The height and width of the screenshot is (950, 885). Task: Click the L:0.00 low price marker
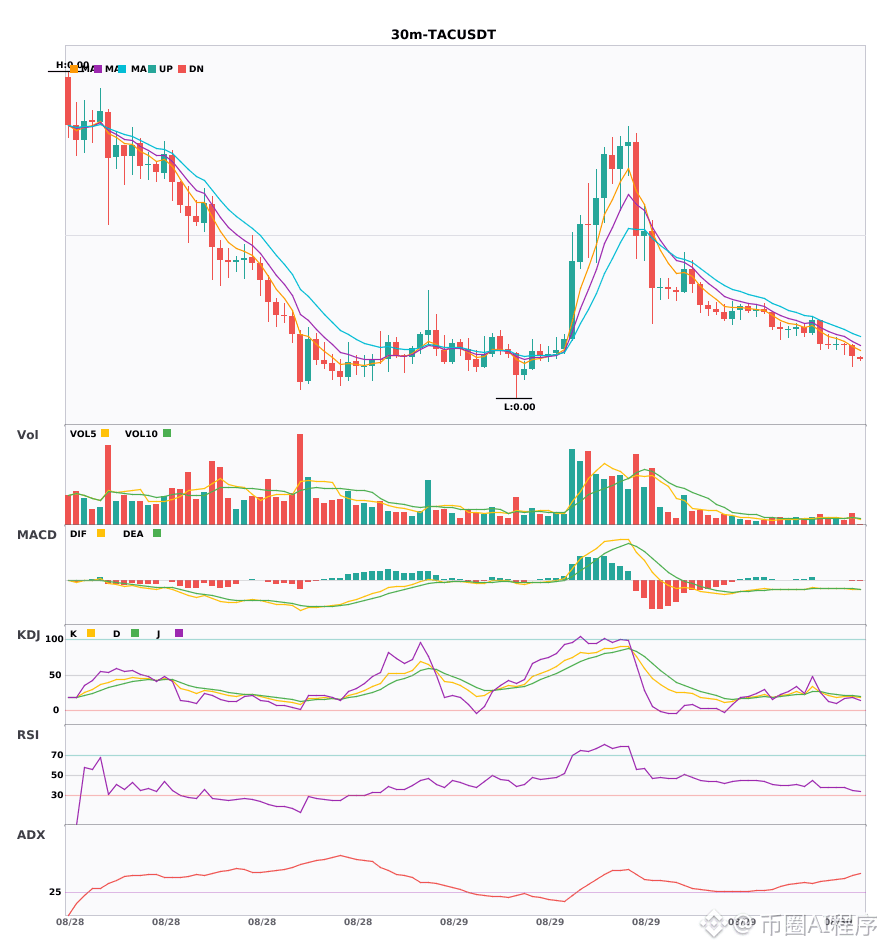[x=520, y=407]
